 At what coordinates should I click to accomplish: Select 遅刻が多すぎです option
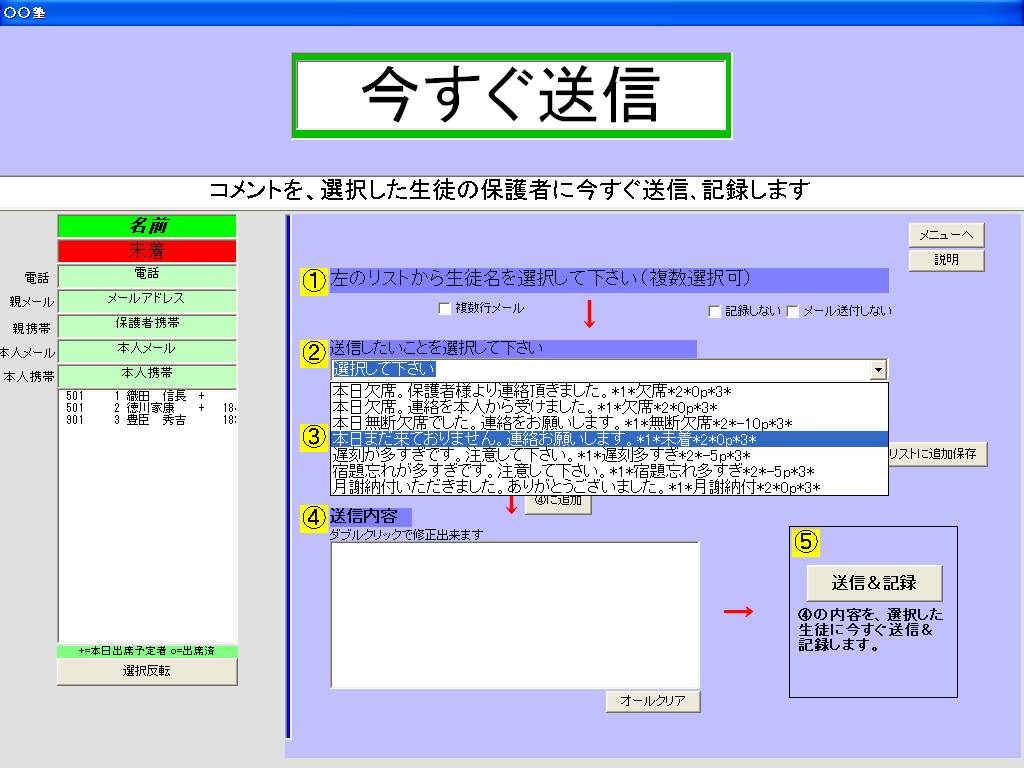[609, 455]
